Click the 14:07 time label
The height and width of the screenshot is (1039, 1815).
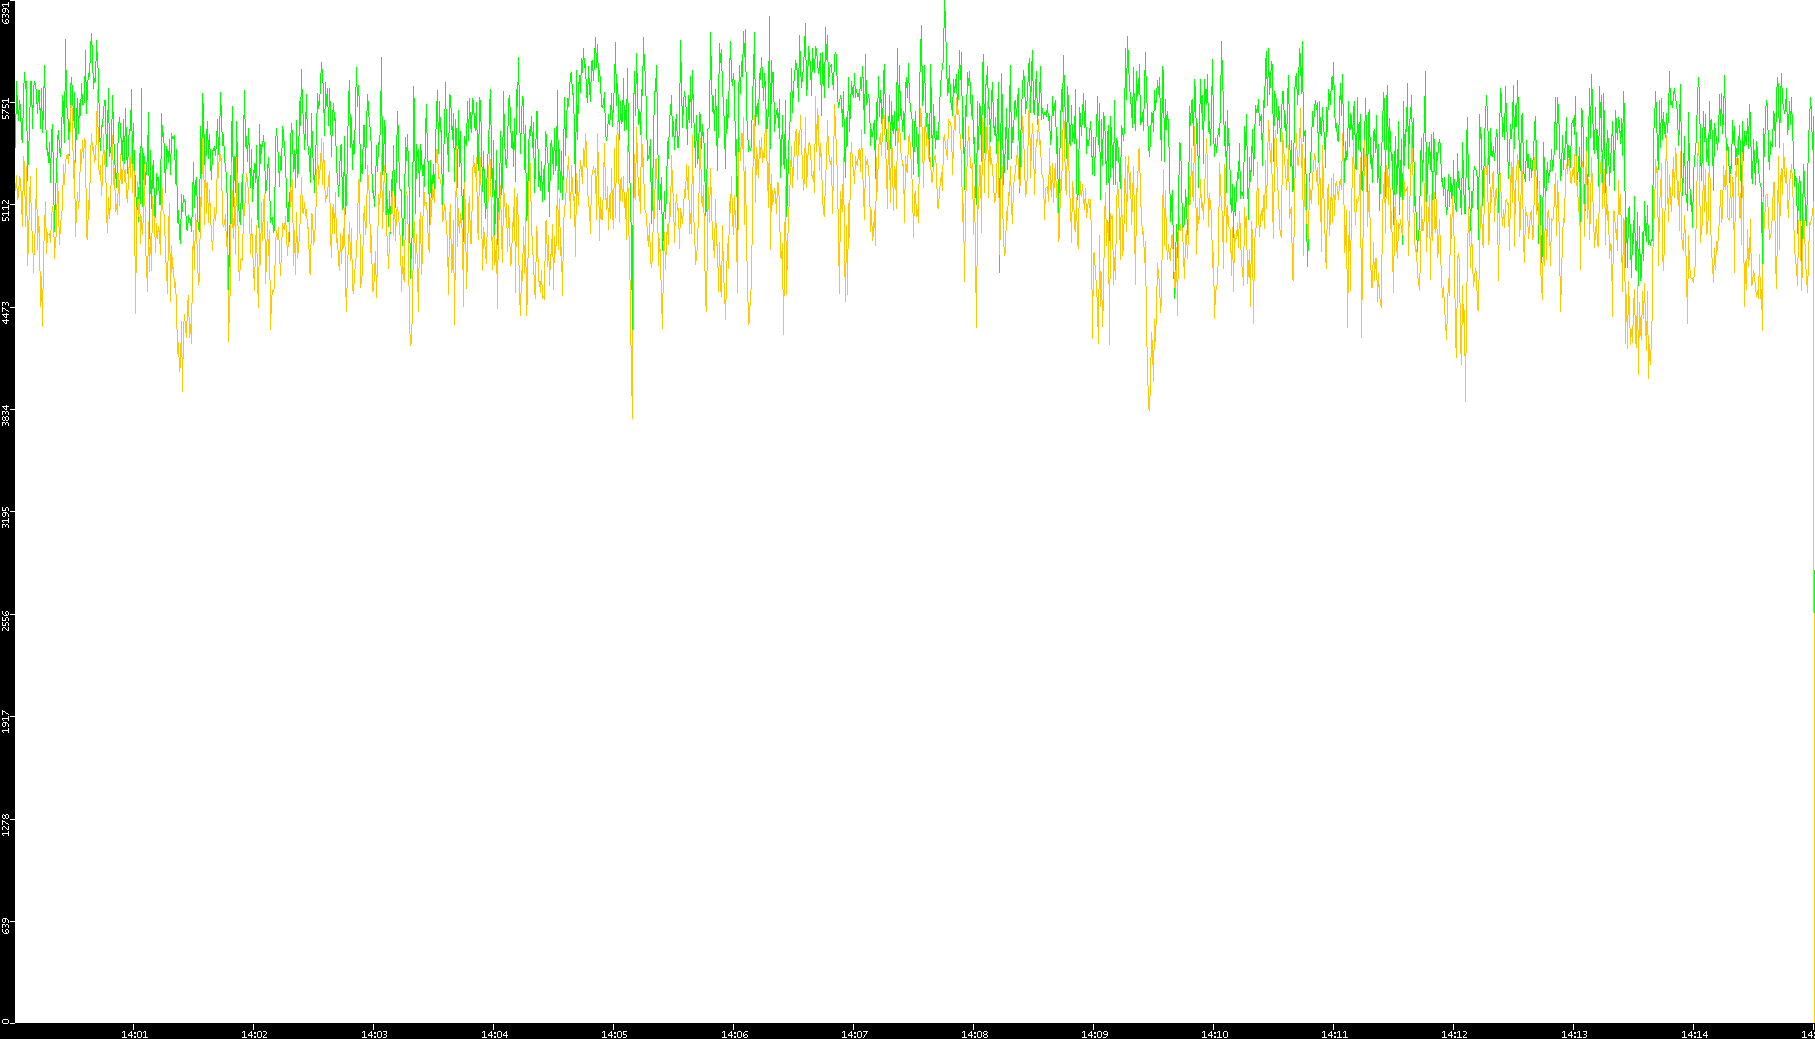click(x=854, y=1034)
